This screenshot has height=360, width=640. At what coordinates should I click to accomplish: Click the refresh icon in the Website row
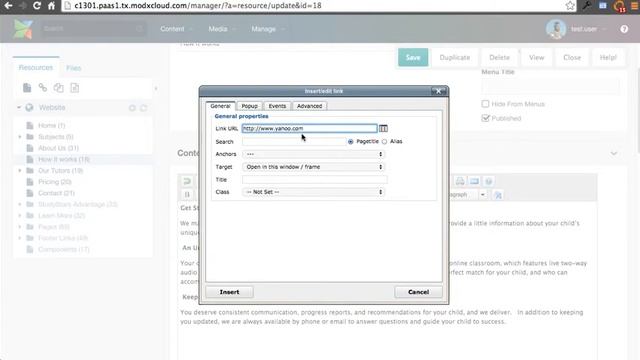[144, 108]
